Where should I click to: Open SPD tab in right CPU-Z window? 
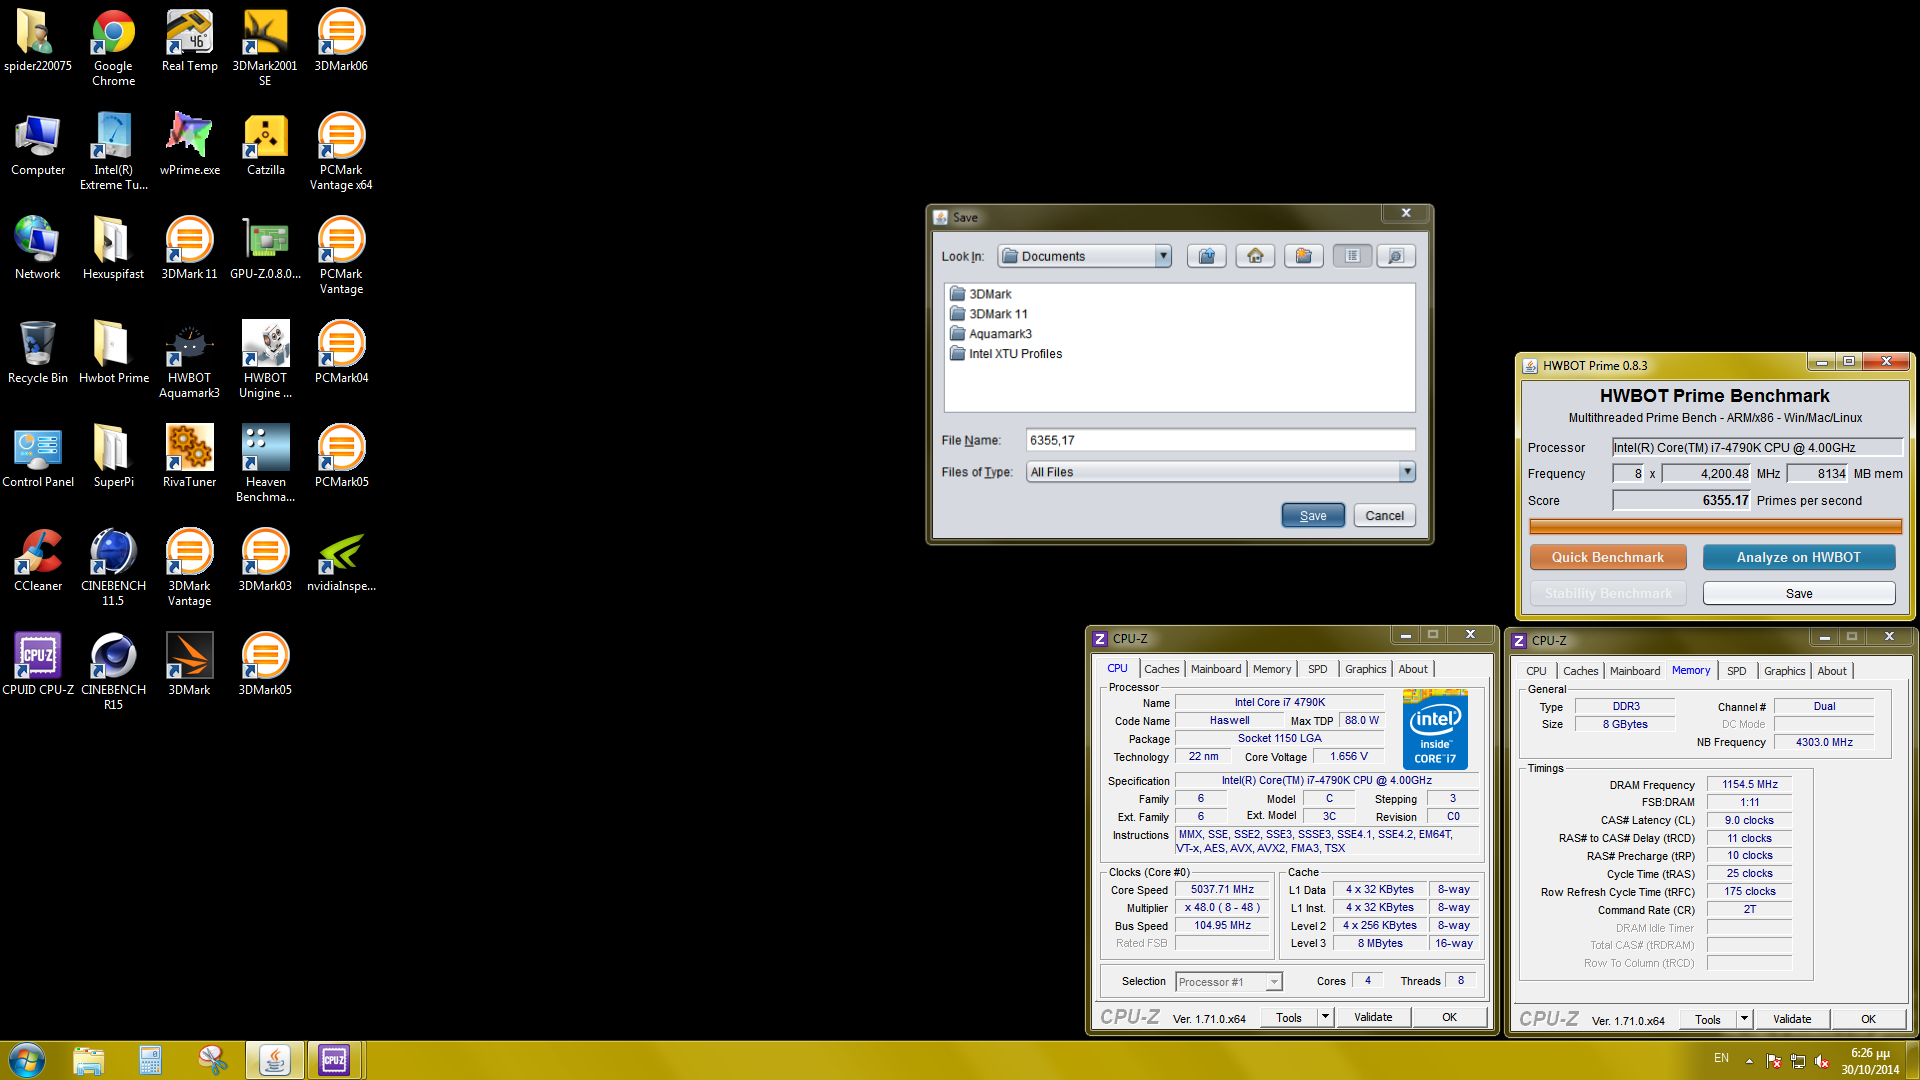pyautogui.click(x=1737, y=671)
